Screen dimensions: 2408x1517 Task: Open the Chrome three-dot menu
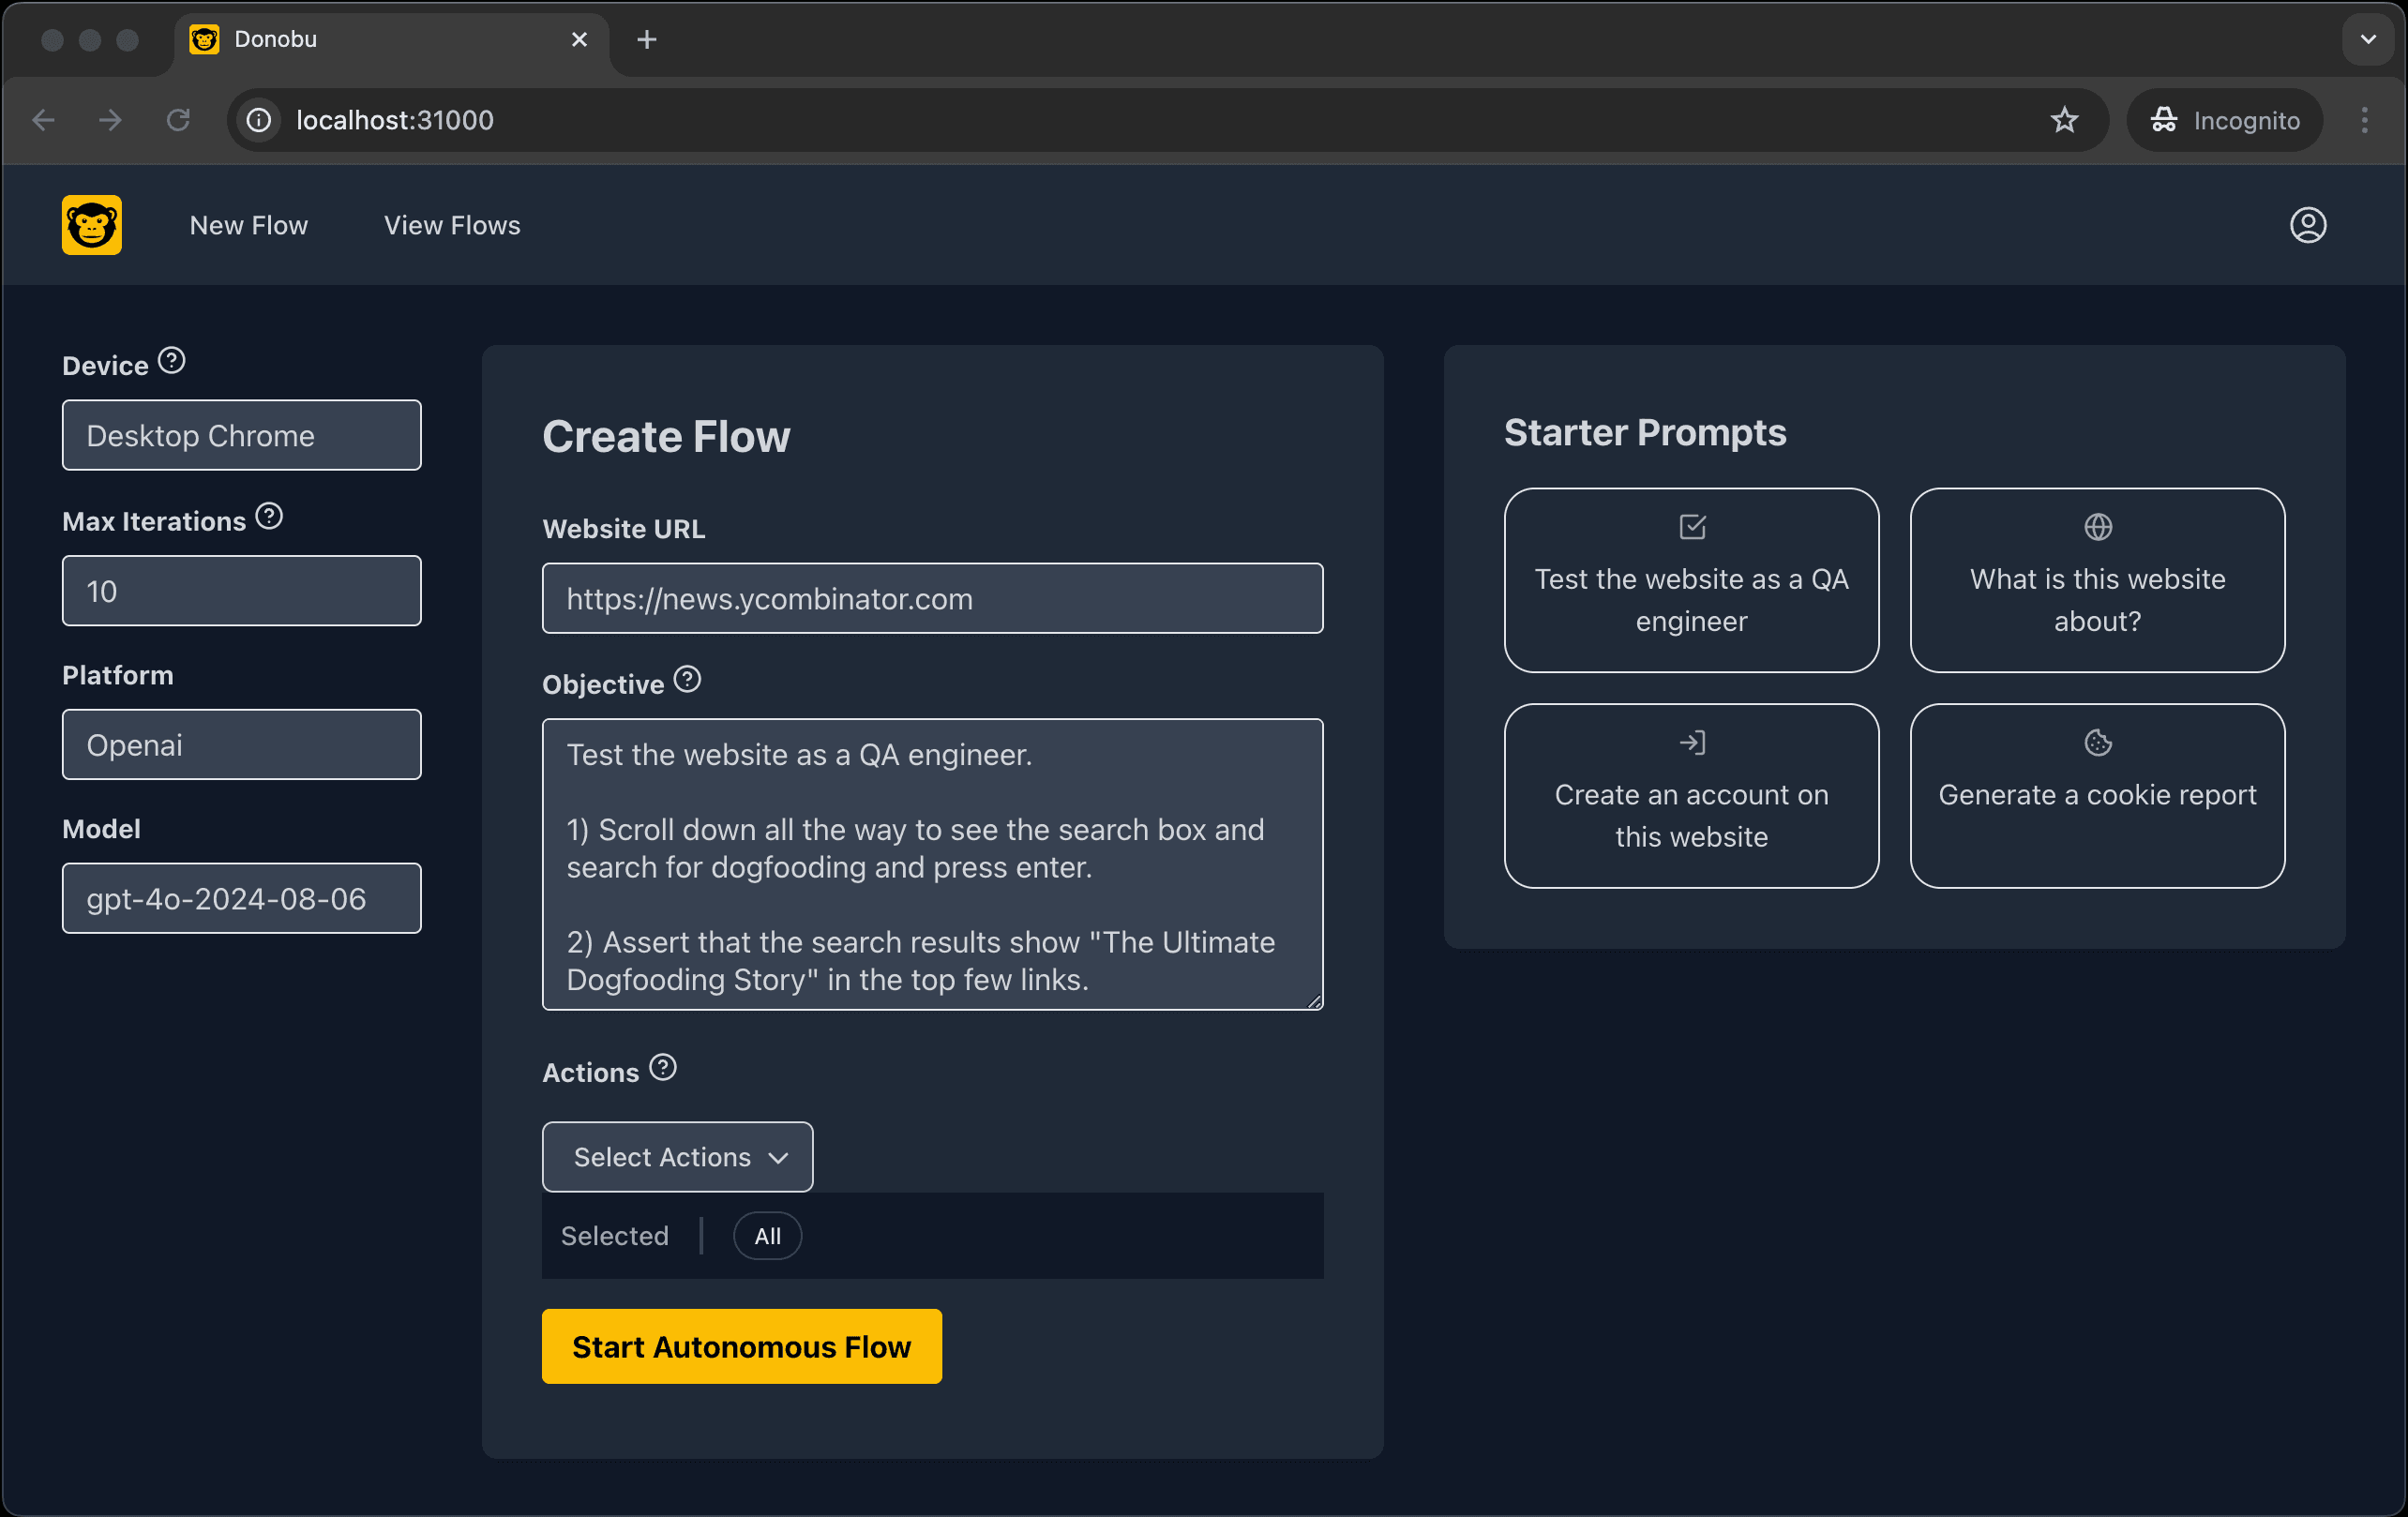coord(2364,120)
